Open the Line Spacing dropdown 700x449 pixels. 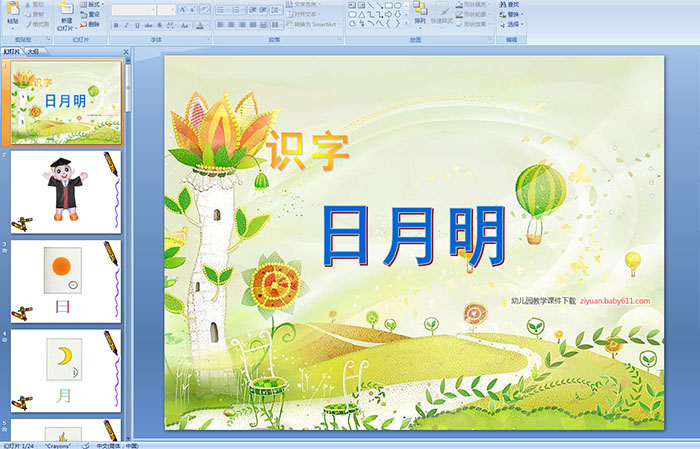277,10
